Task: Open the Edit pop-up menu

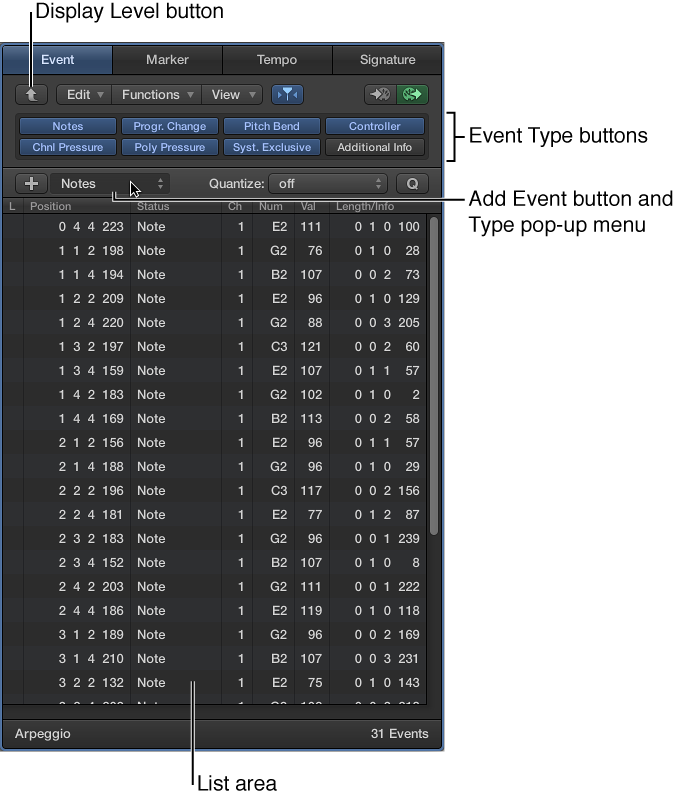Action: point(84,95)
